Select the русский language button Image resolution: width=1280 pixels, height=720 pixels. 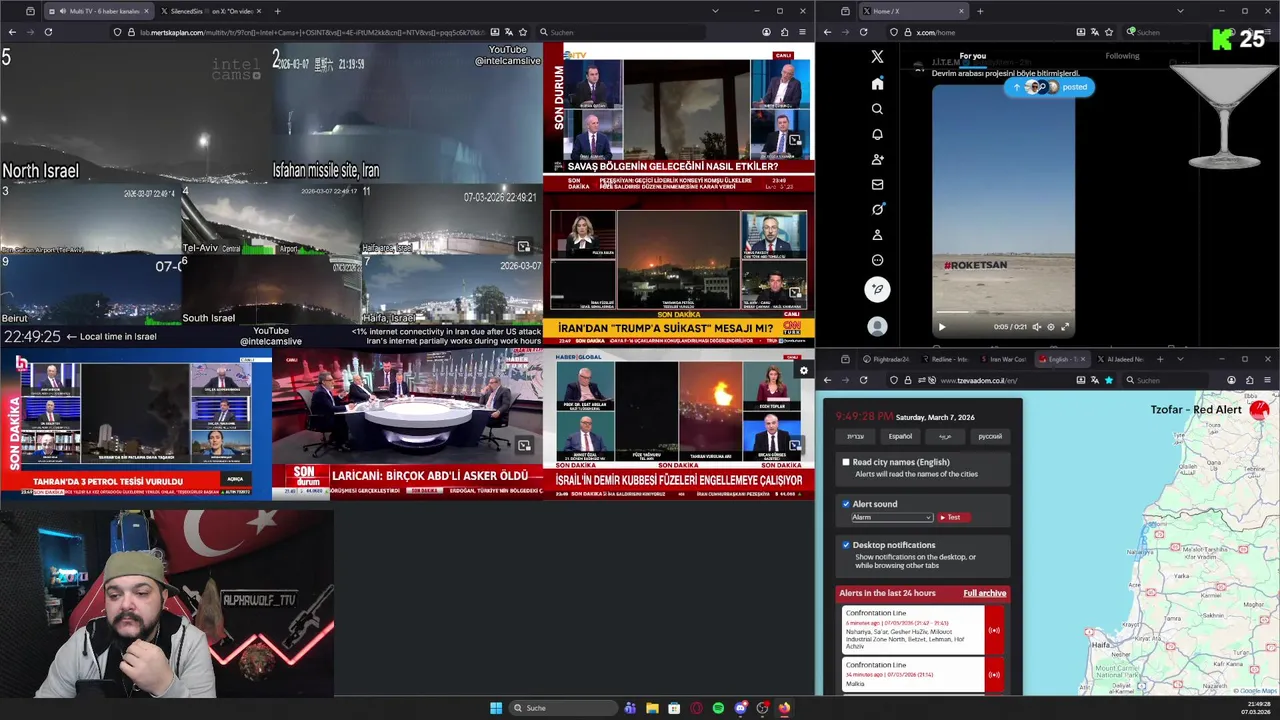click(x=989, y=436)
